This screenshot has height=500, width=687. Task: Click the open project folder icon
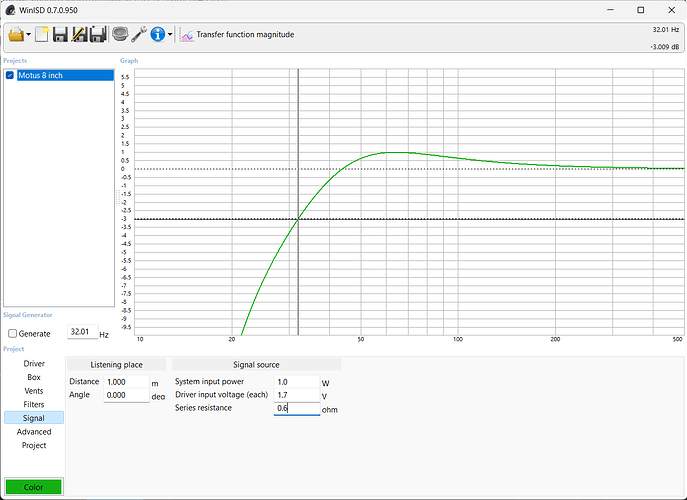[16, 35]
